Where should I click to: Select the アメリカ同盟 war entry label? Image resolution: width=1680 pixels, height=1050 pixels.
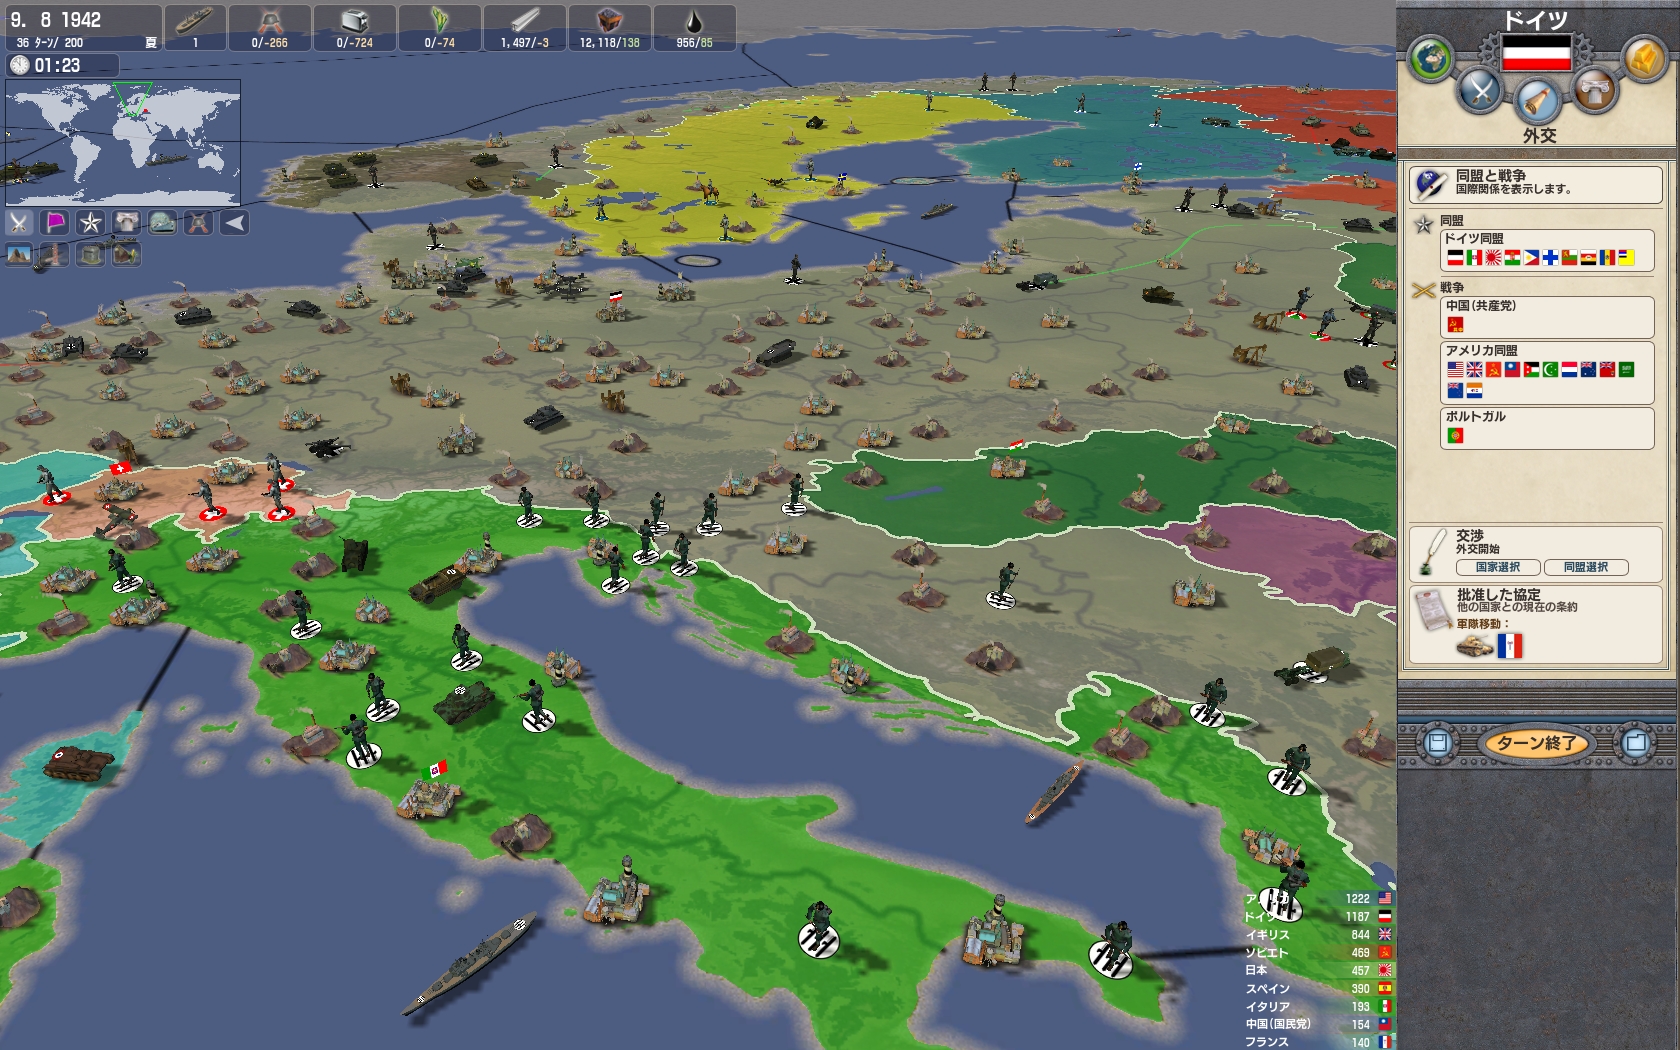(1481, 351)
